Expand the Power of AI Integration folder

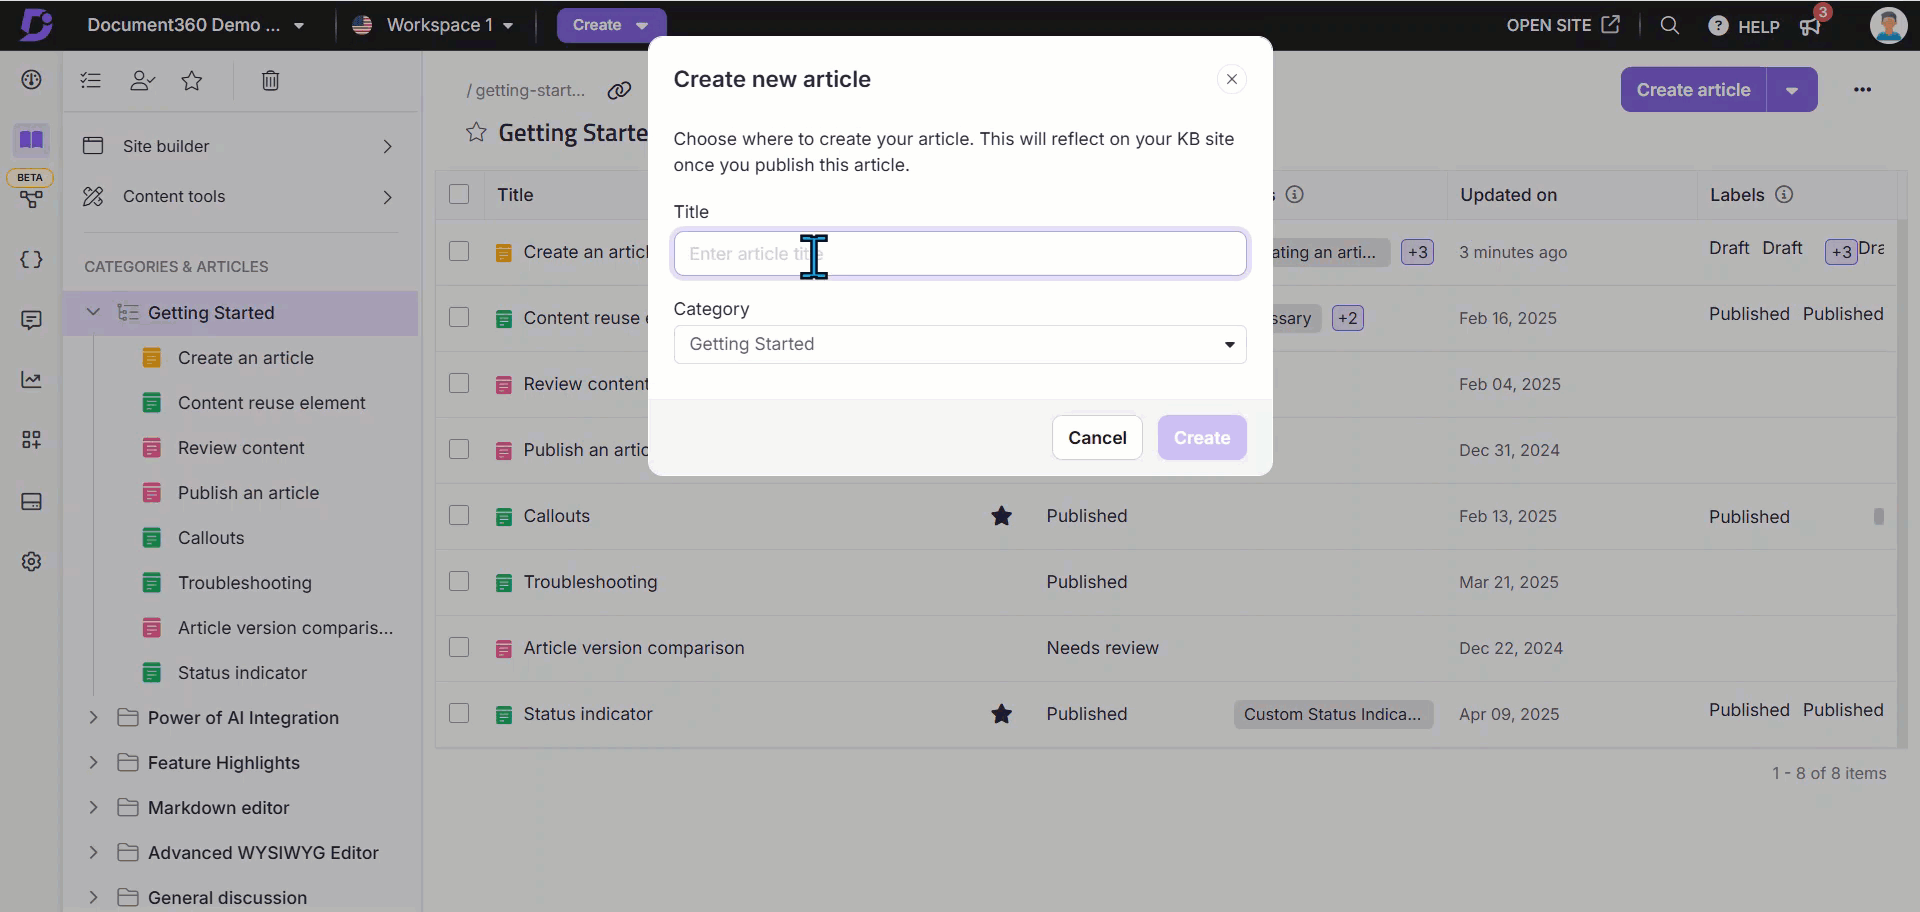point(93,717)
